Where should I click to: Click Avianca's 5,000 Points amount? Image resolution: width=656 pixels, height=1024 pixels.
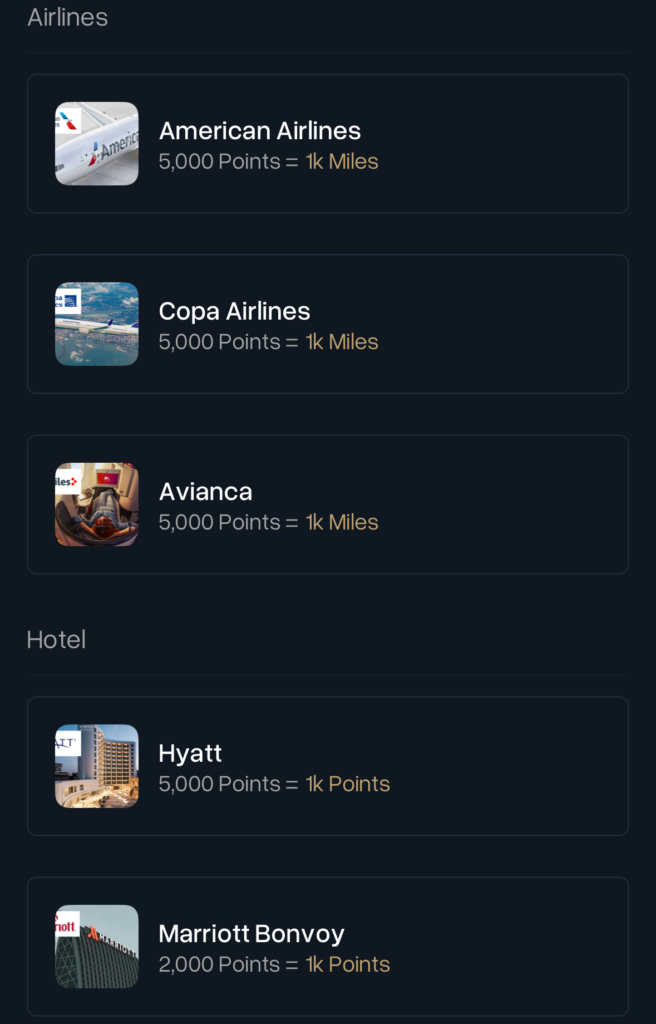(220, 522)
